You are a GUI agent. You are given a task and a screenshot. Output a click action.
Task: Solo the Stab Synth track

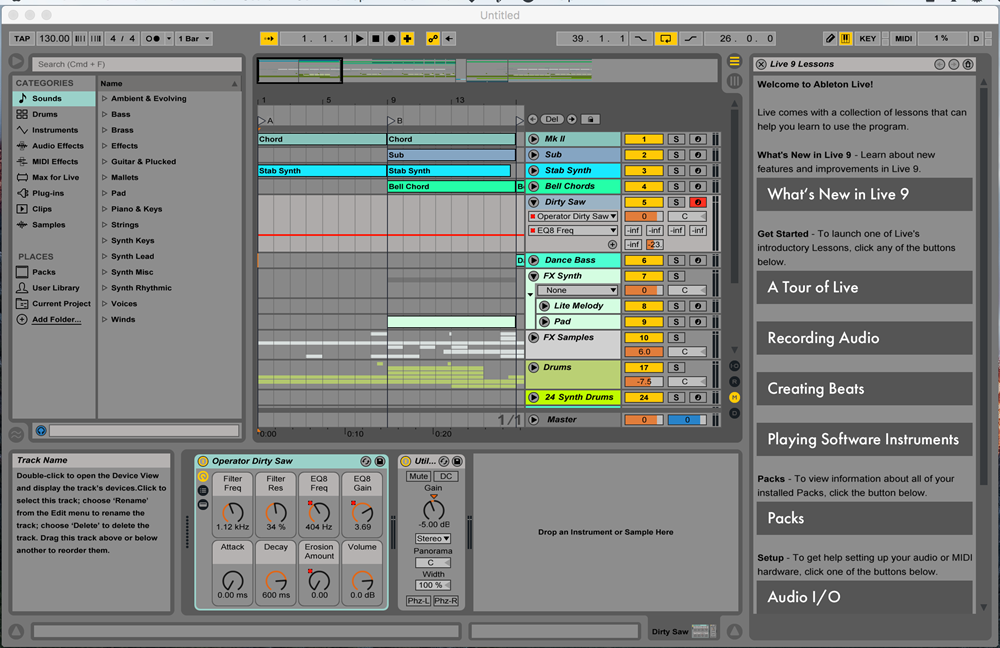676,171
